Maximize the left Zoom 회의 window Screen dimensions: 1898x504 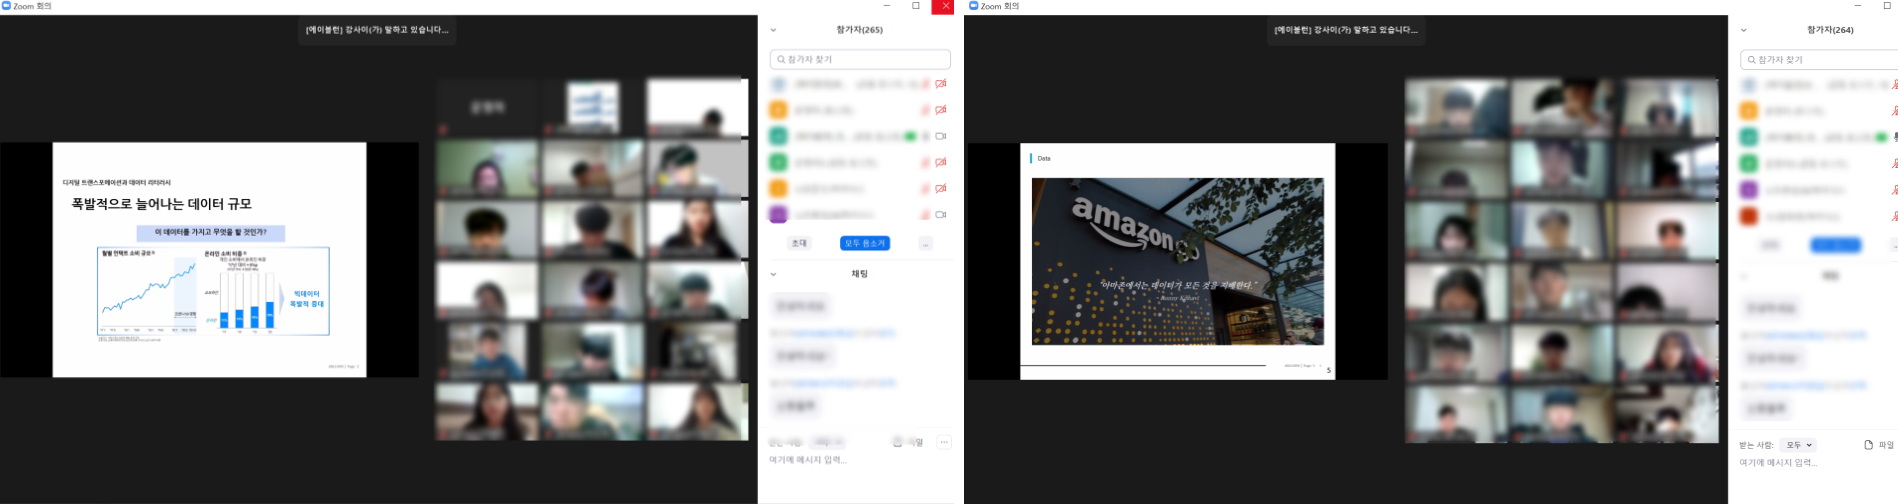[916, 6]
